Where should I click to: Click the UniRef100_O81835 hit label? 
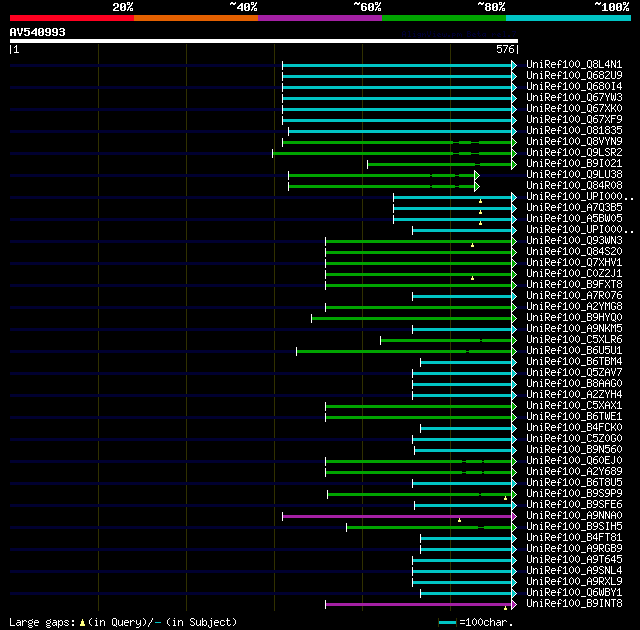tap(574, 131)
